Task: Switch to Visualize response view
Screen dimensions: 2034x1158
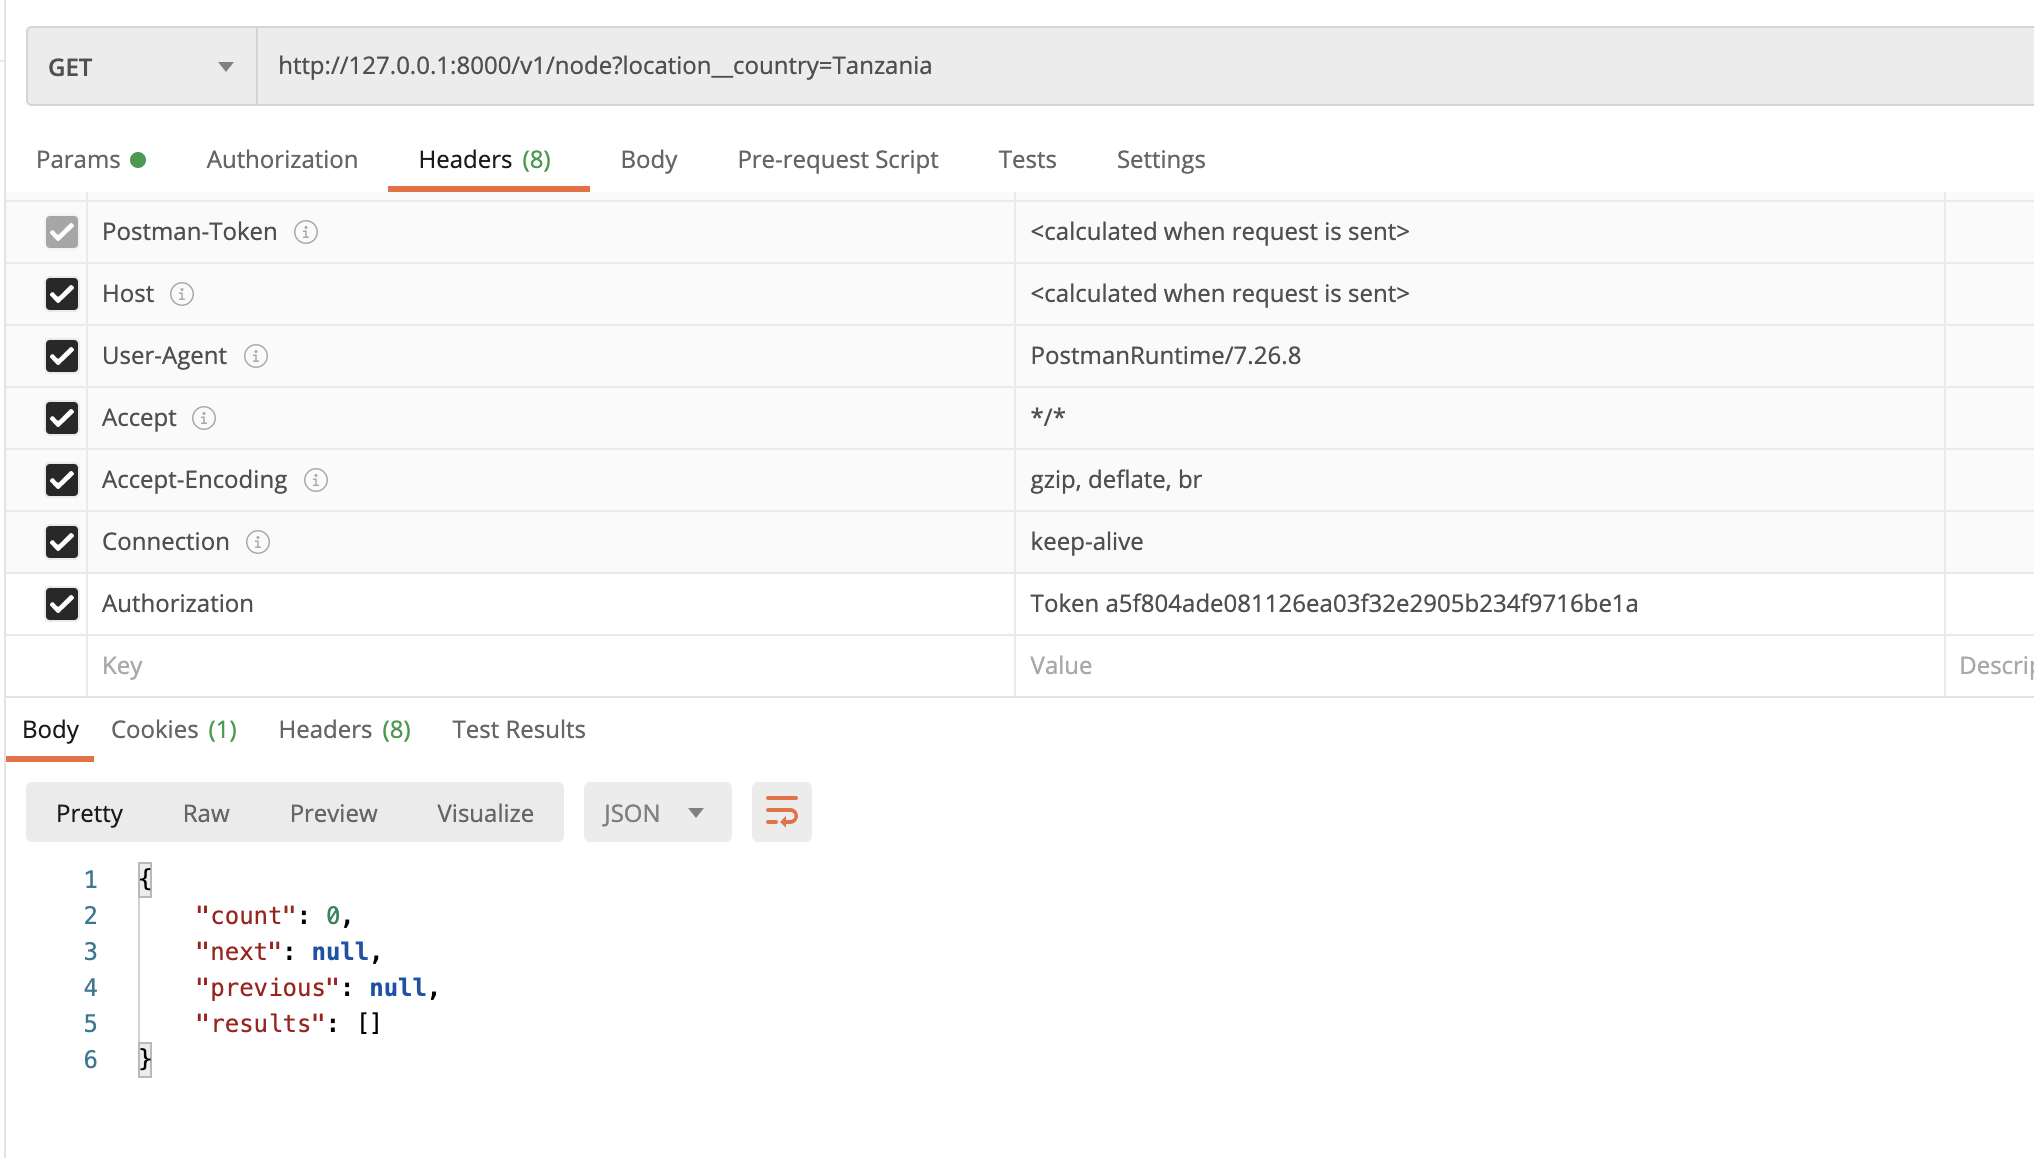Action: click(x=485, y=813)
